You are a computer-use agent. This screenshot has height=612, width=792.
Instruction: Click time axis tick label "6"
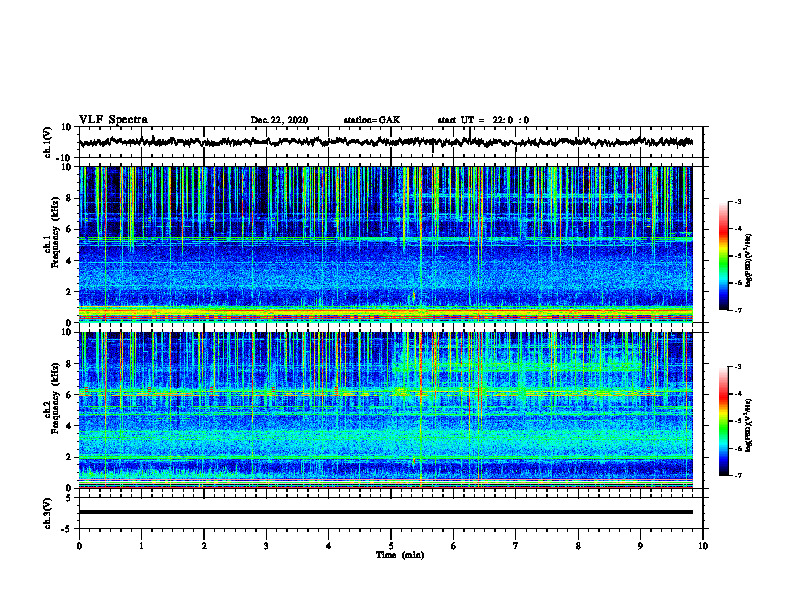454,546
